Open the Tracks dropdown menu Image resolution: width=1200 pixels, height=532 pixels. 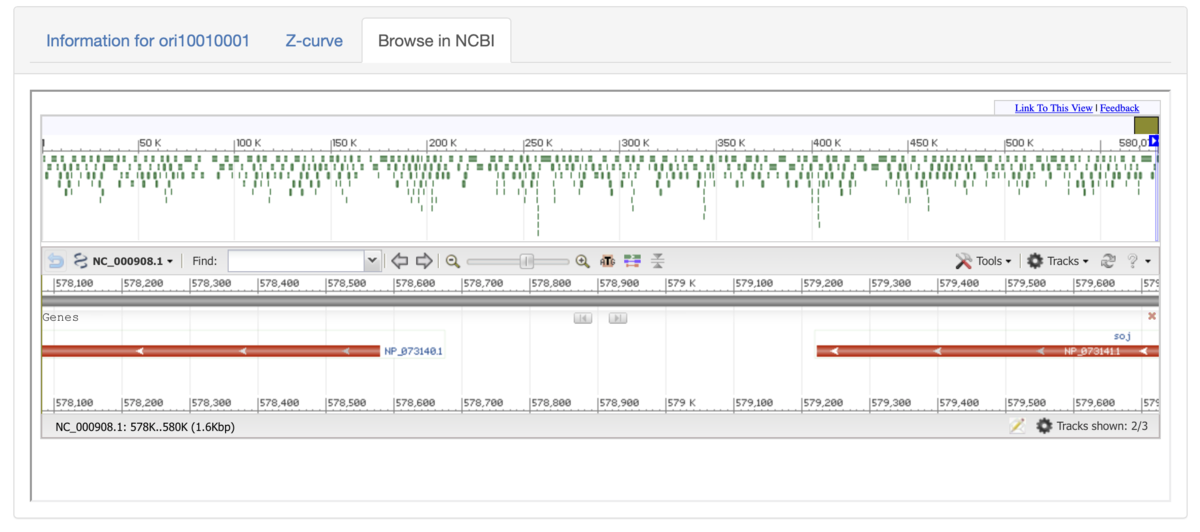click(1058, 261)
